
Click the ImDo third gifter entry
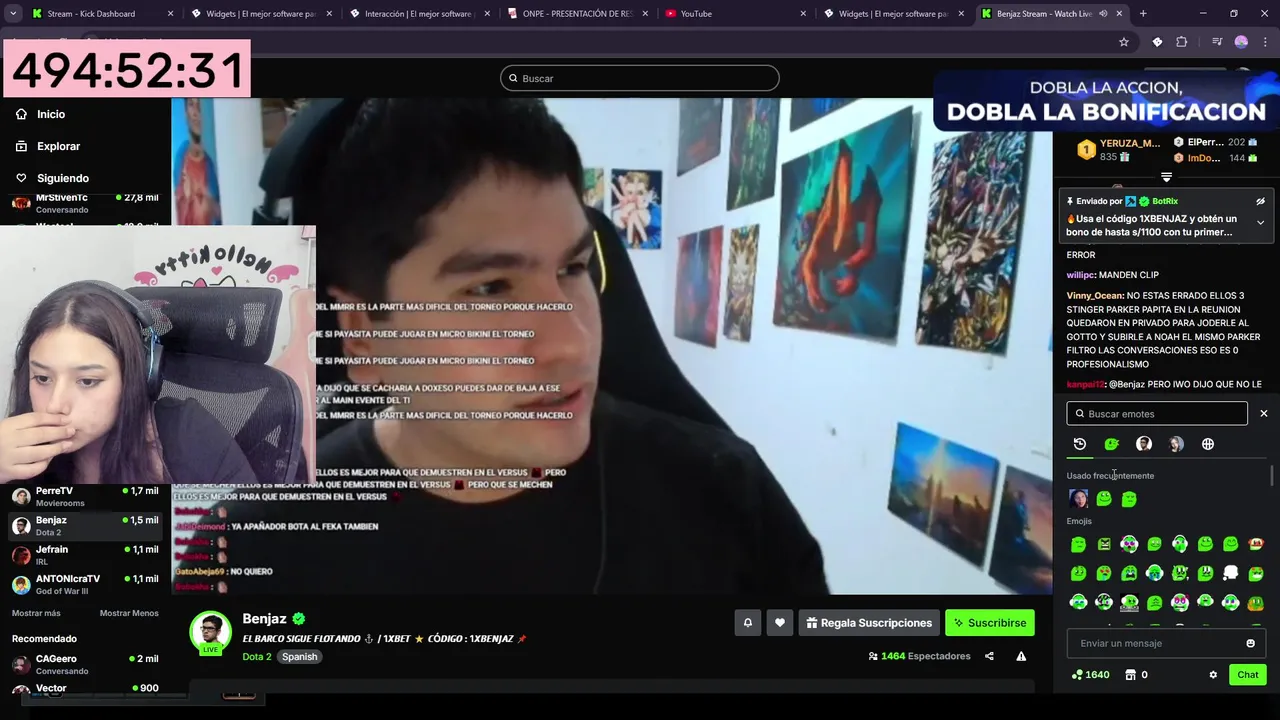click(x=1216, y=158)
